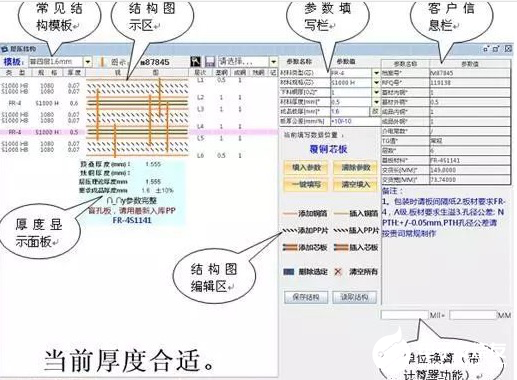Click the 基板材料 value FR-4S1141
Viewport: 517px width, 380px height.
445,160
